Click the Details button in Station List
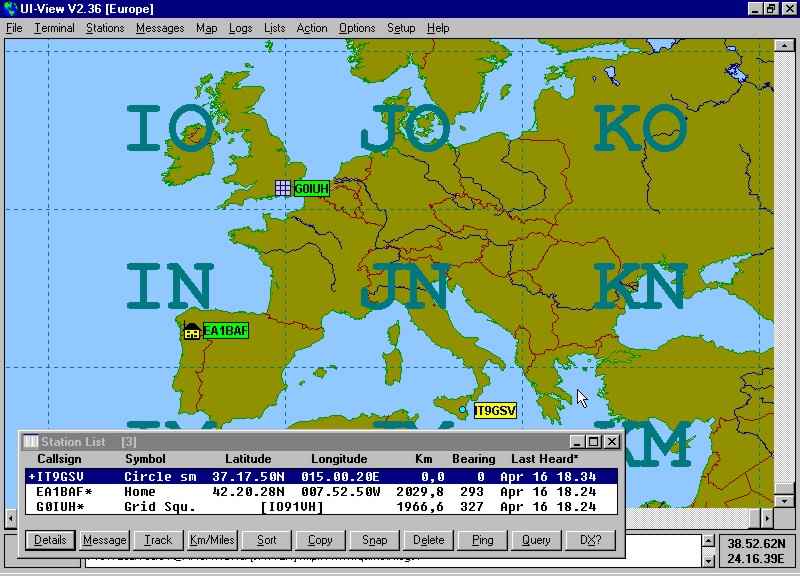 tap(50, 540)
